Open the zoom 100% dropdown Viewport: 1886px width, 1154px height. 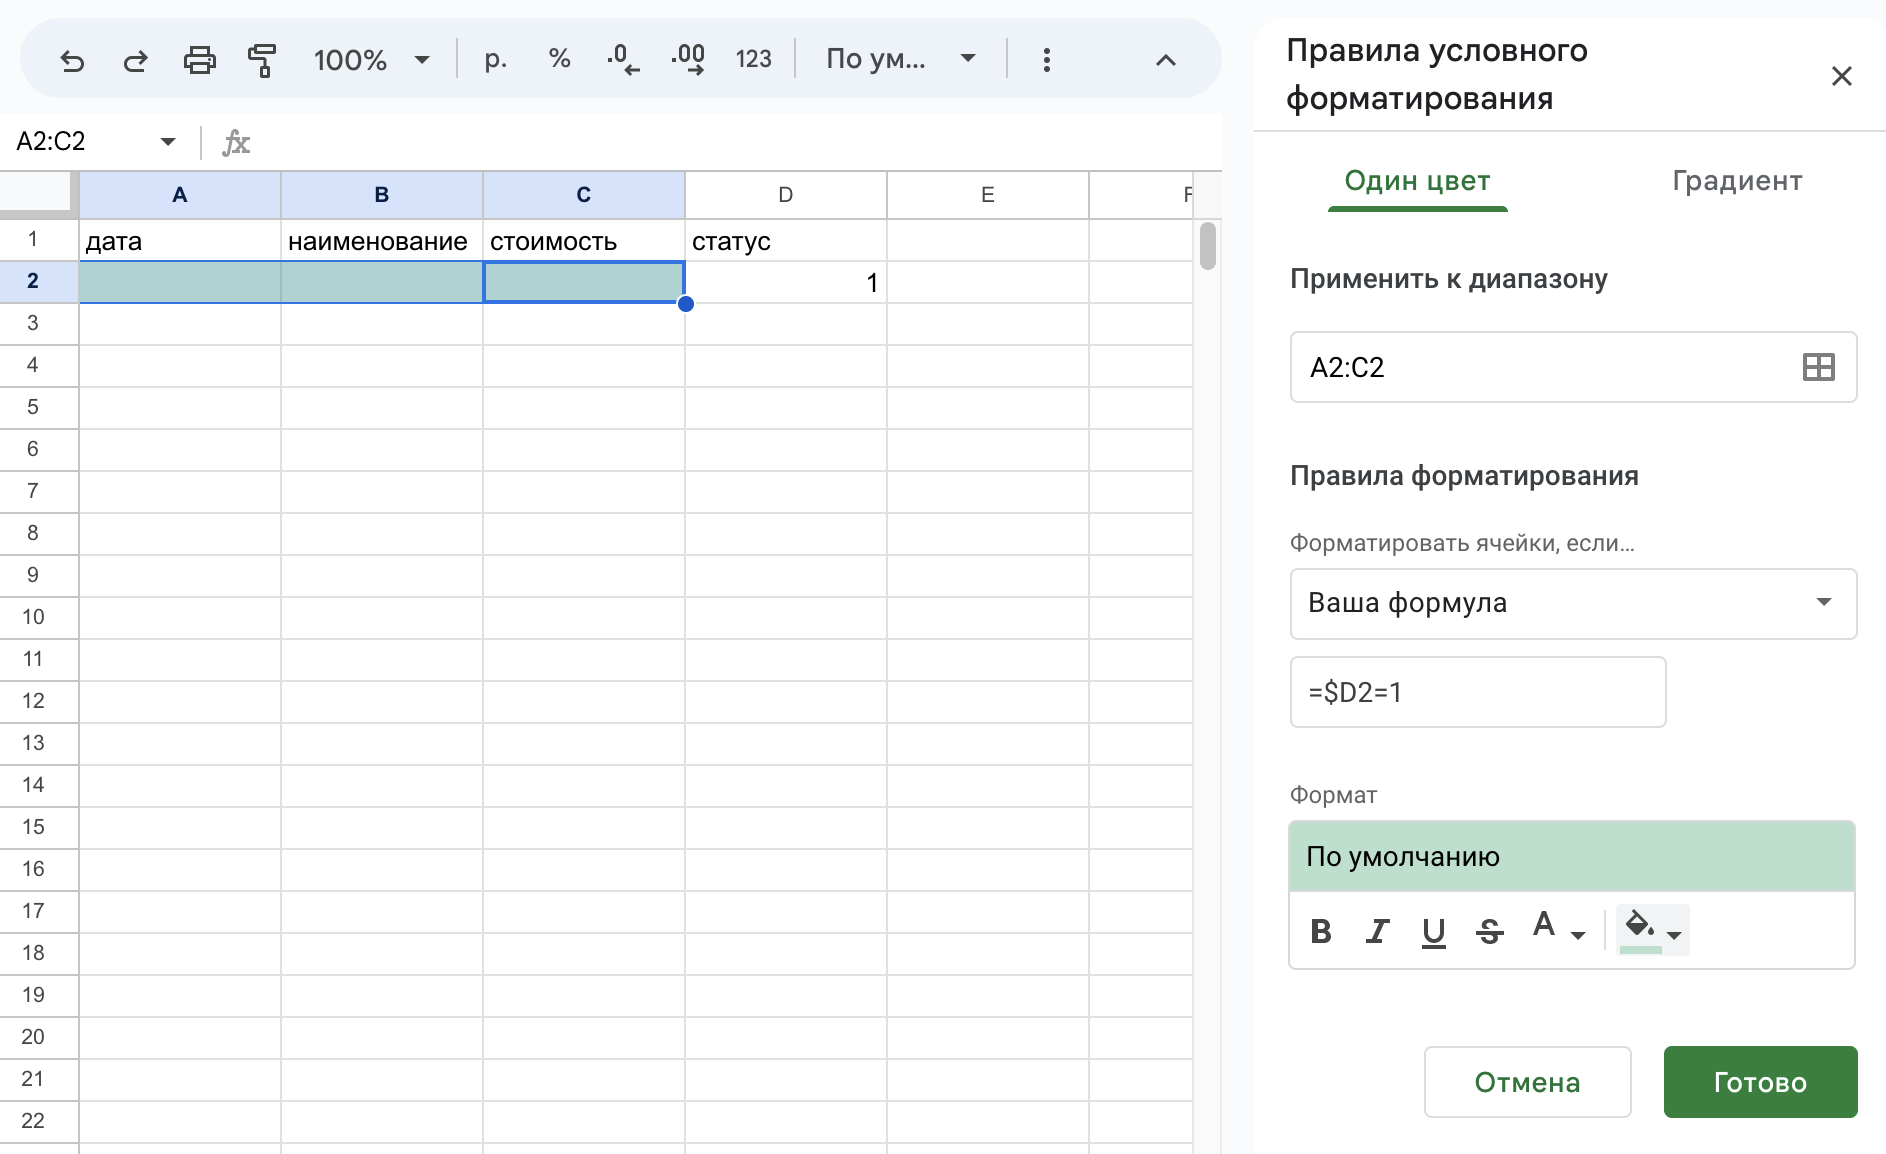pos(371,60)
